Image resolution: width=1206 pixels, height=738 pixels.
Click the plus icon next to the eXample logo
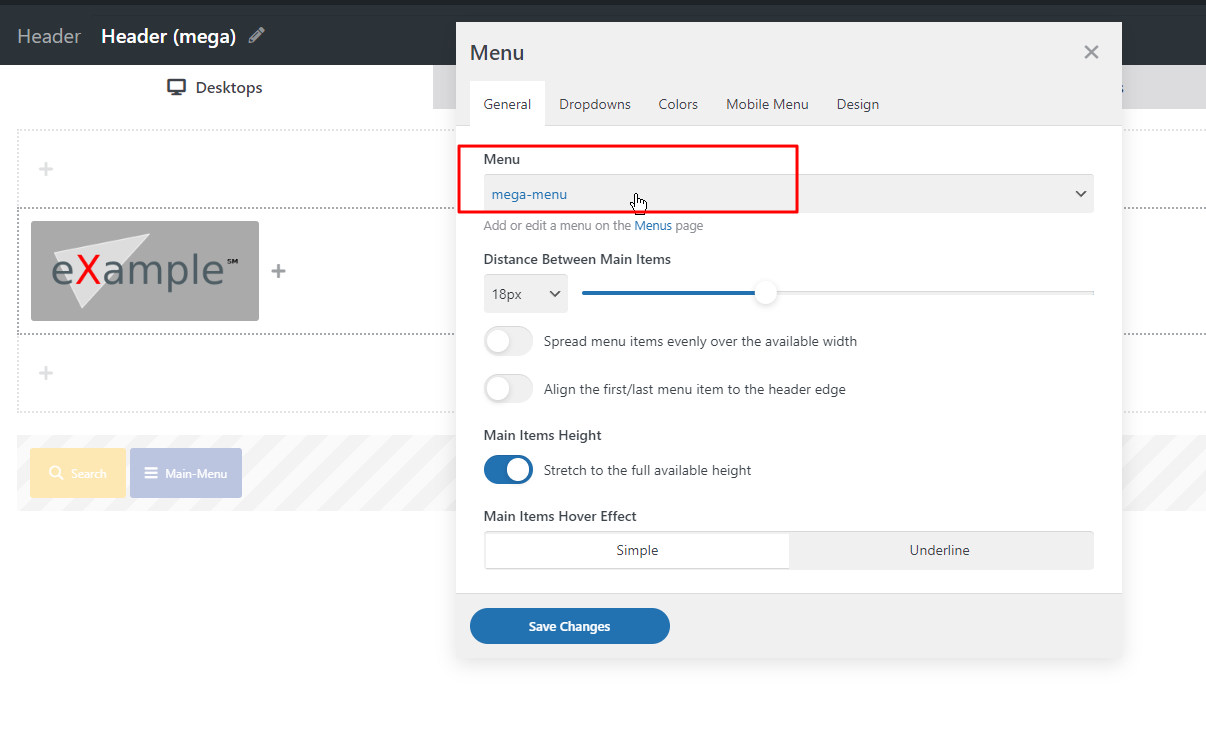coord(279,271)
